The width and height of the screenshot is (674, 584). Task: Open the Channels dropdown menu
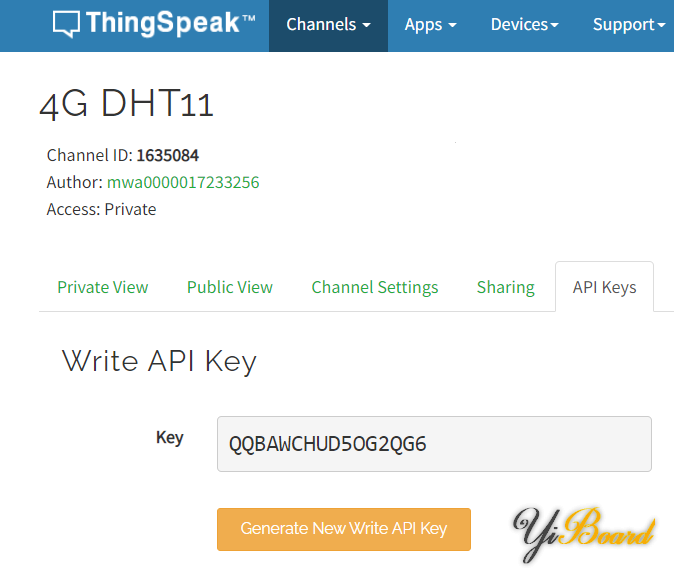tap(328, 25)
